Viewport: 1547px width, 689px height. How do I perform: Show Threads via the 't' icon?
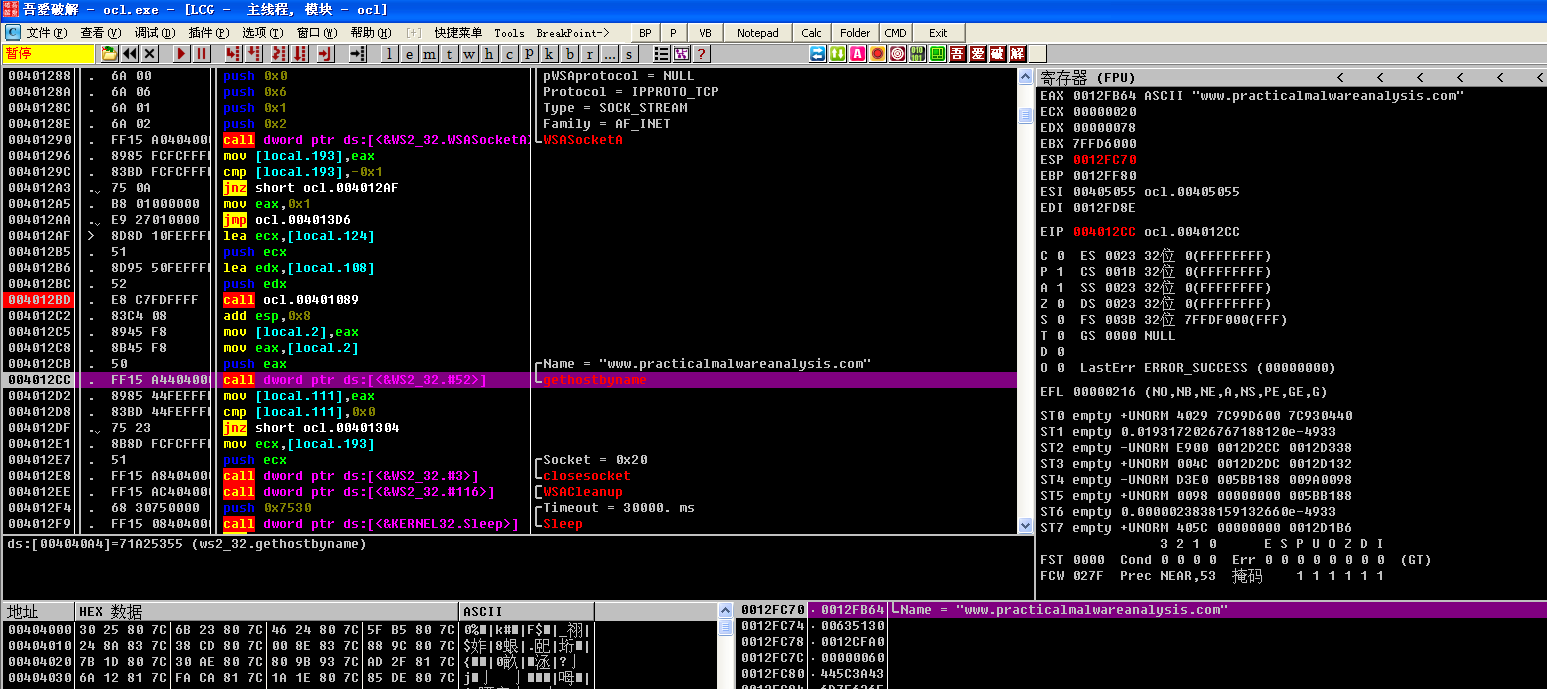[449, 54]
